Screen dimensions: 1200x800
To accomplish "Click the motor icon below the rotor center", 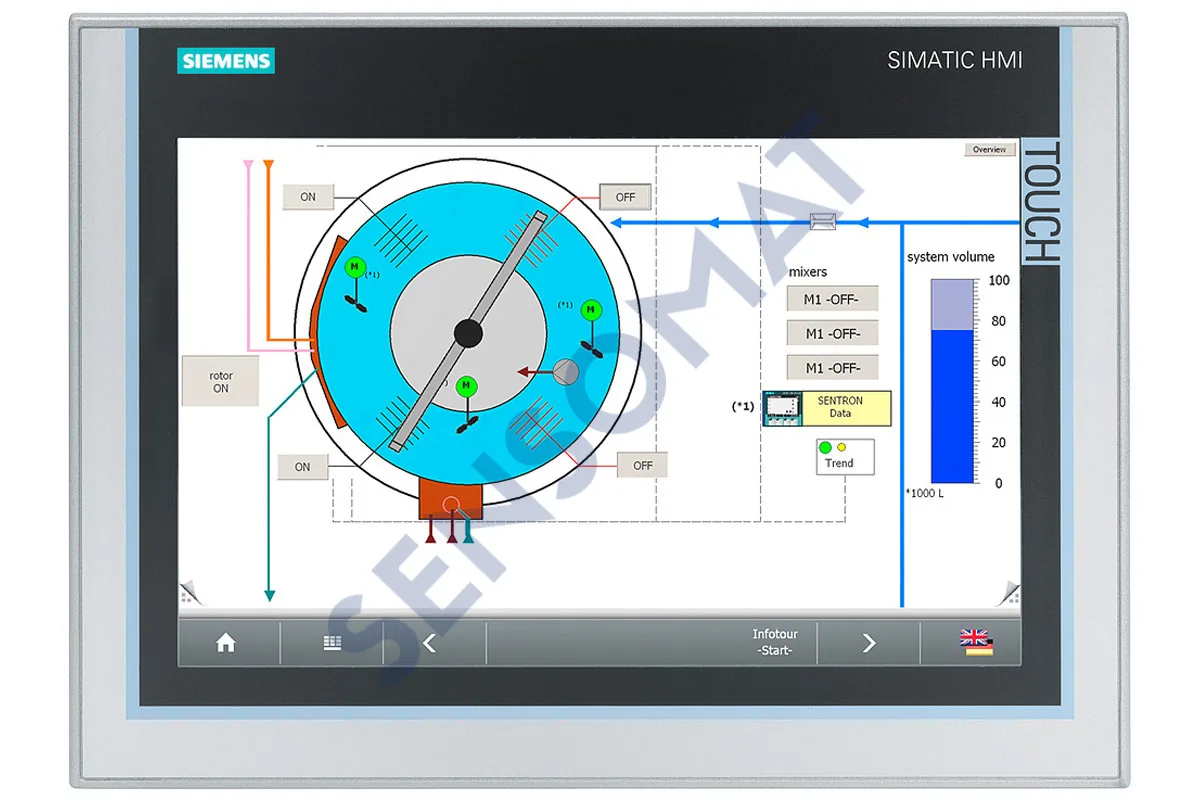I will click(x=467, y=384).
